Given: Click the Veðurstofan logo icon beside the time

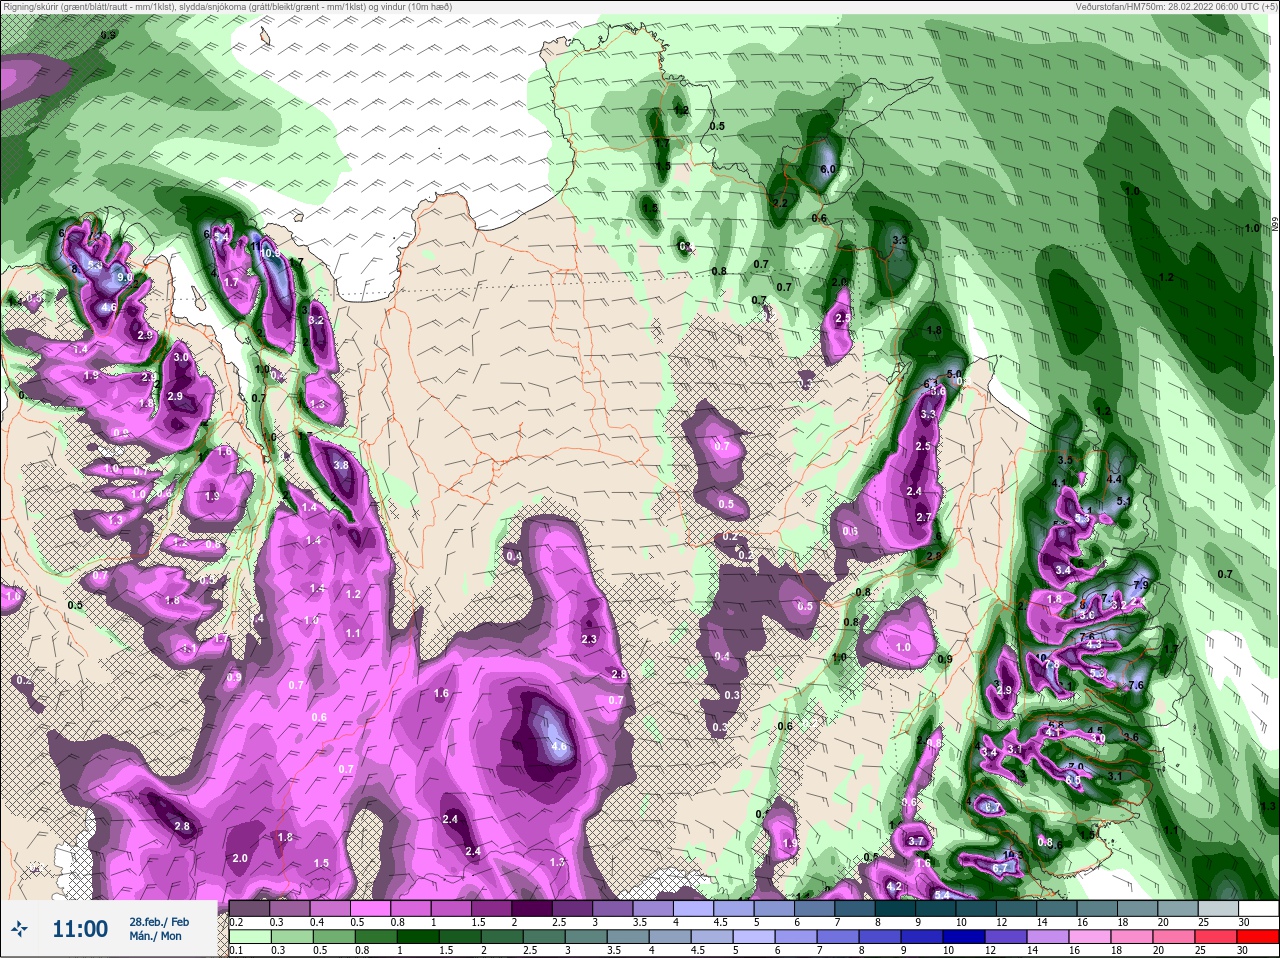Looking at the screenshot, I should coord(19,928).
